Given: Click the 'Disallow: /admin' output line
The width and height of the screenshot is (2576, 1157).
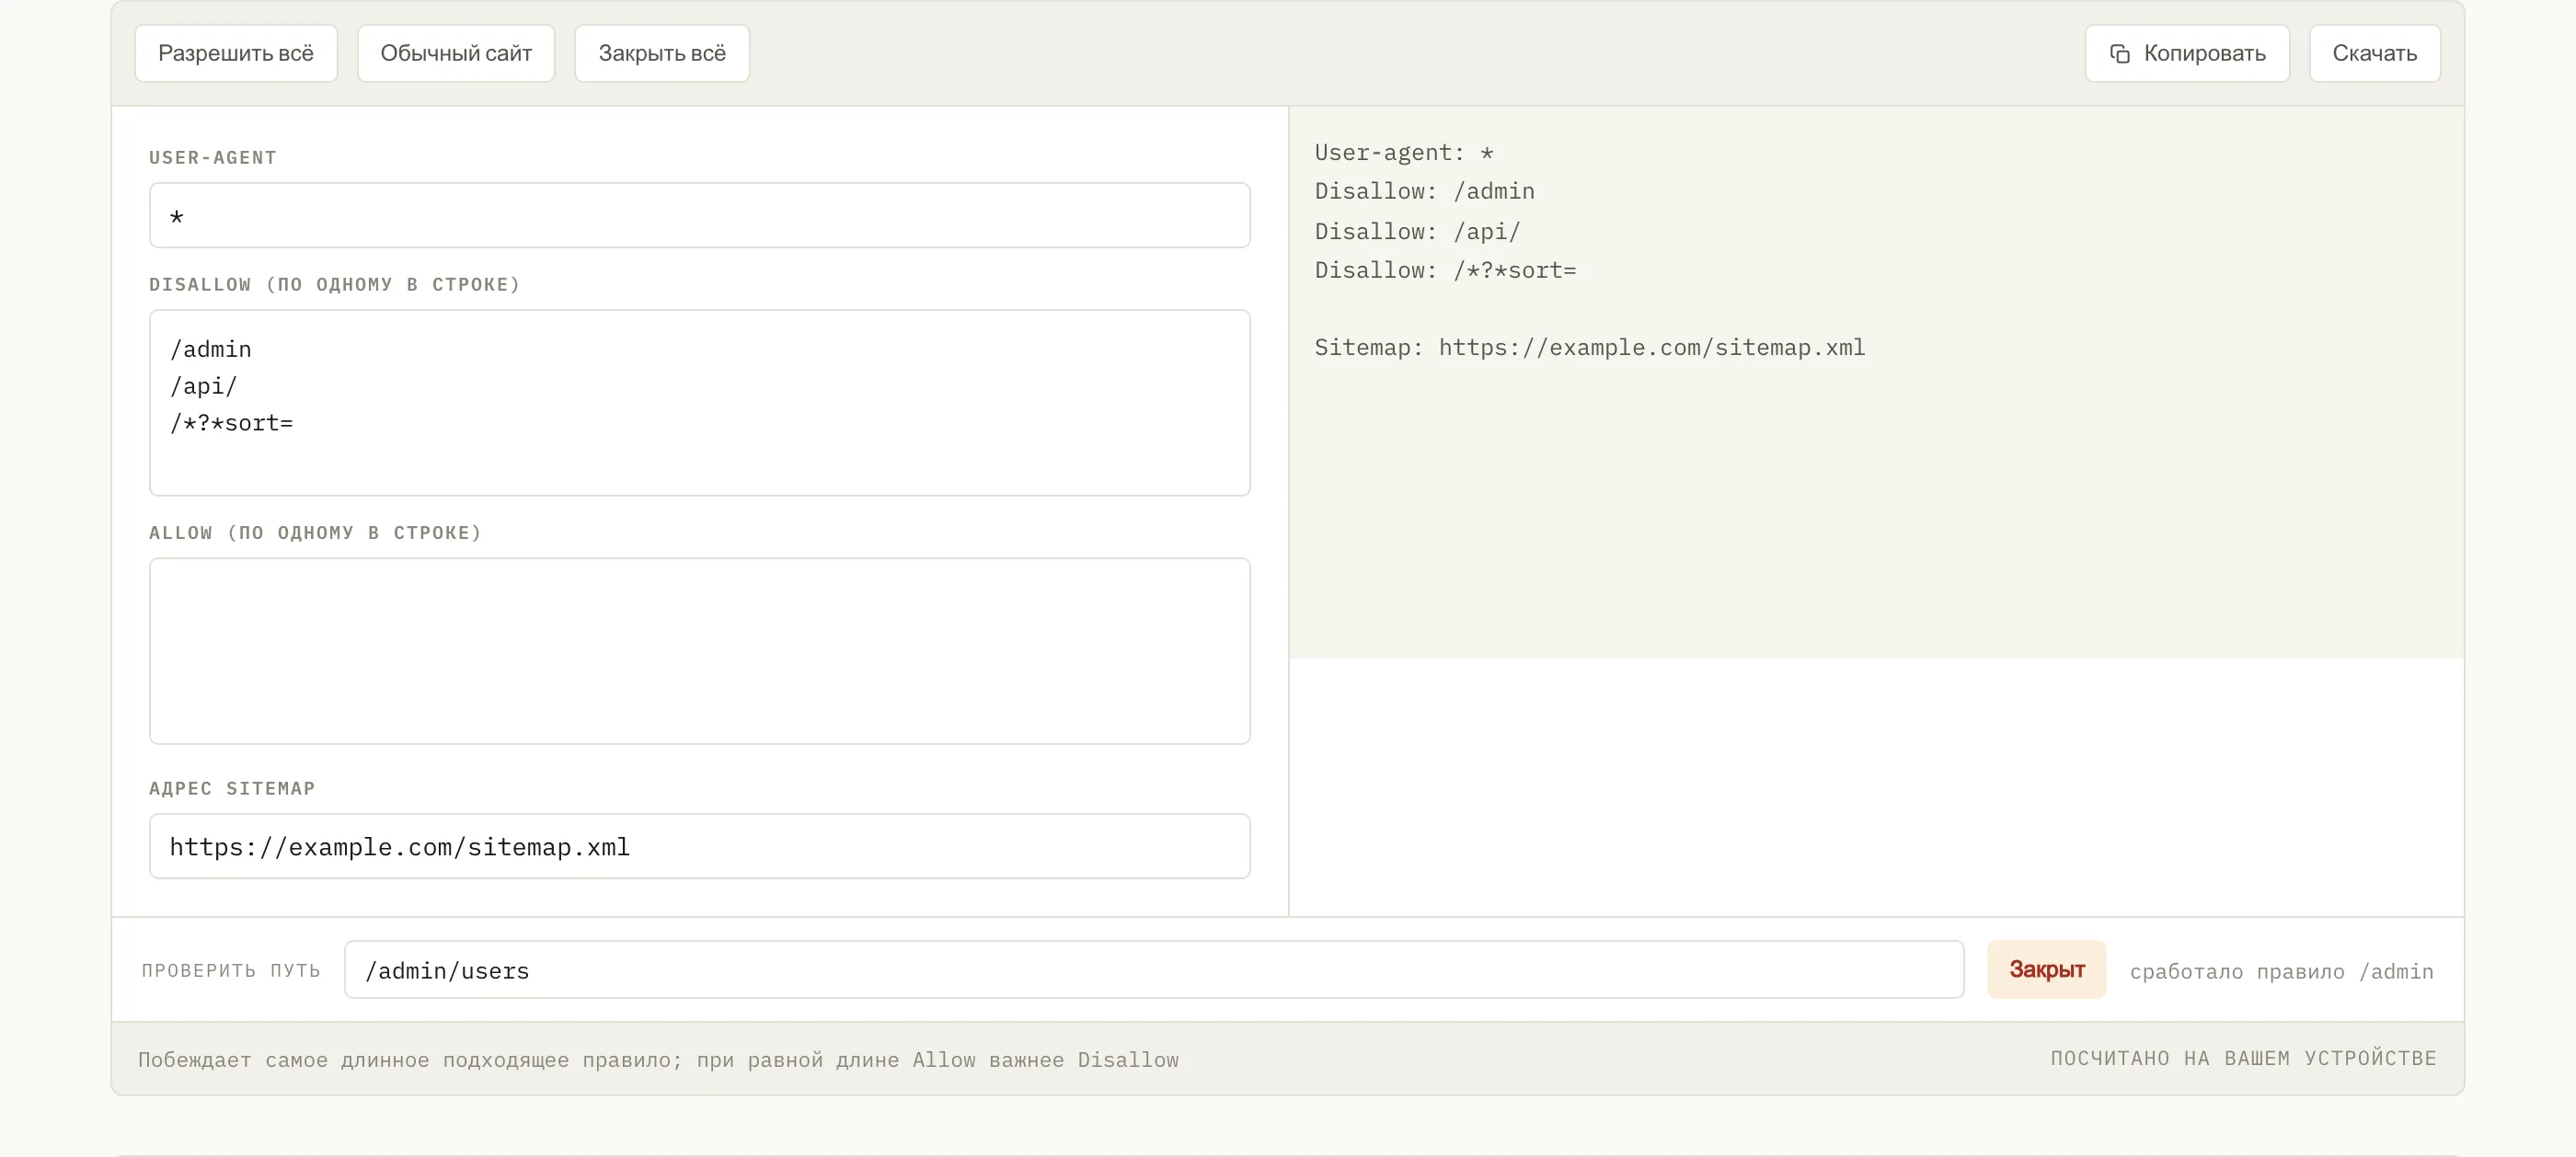Looking at the screenshot, I should pos(1424,191).
